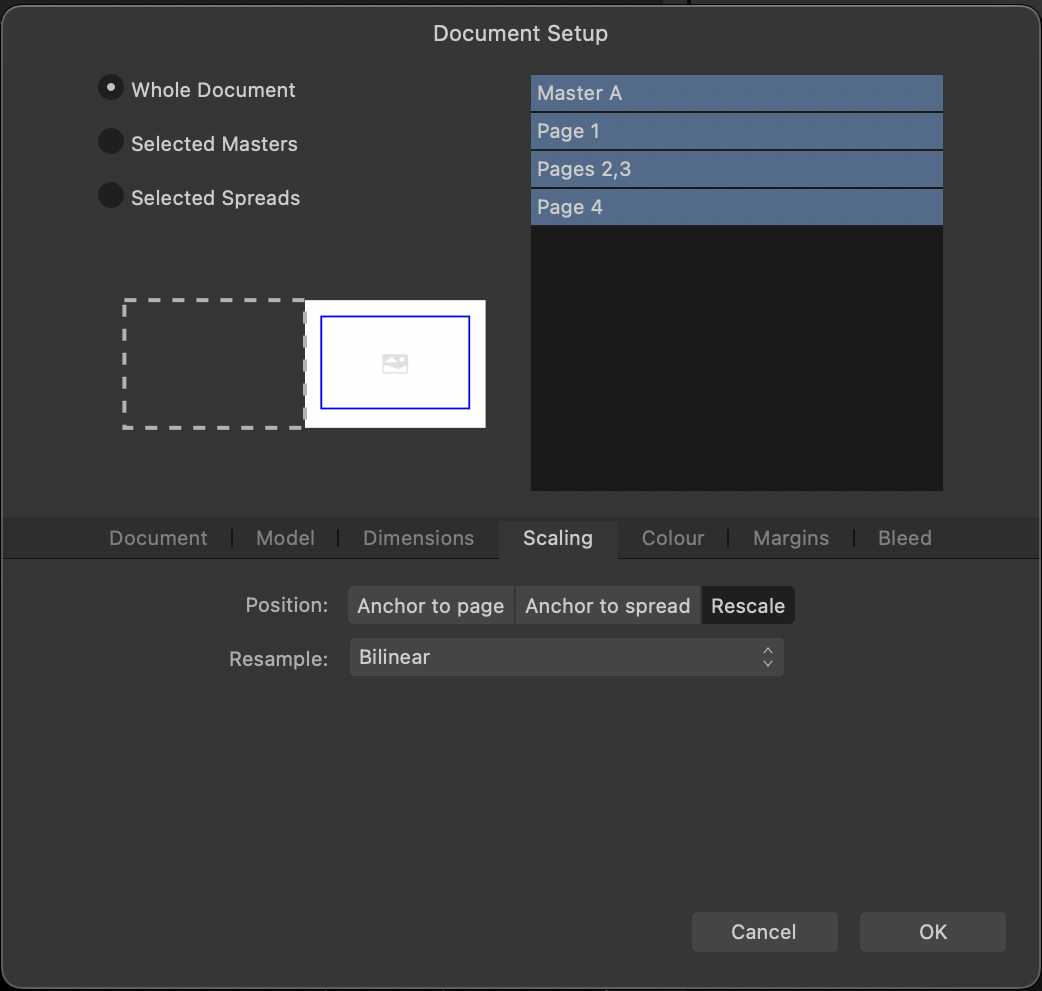This screenshot has height=991, width=1042.
Task: Open the Resample dropdown showing Bilinear
Action: [x=566, y=657]
